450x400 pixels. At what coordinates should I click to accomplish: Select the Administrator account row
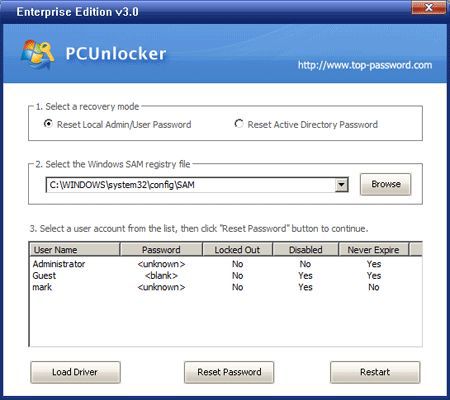pyautogui.click(x=226, y=264)
